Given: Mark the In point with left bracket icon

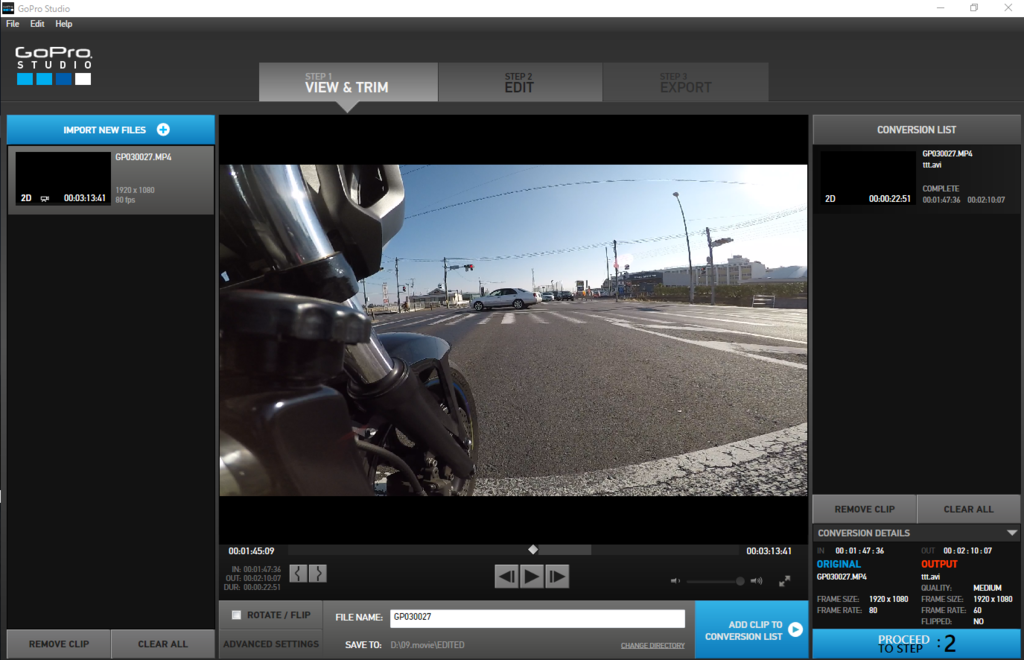Looking at the screenshot, I should point(298,573).
